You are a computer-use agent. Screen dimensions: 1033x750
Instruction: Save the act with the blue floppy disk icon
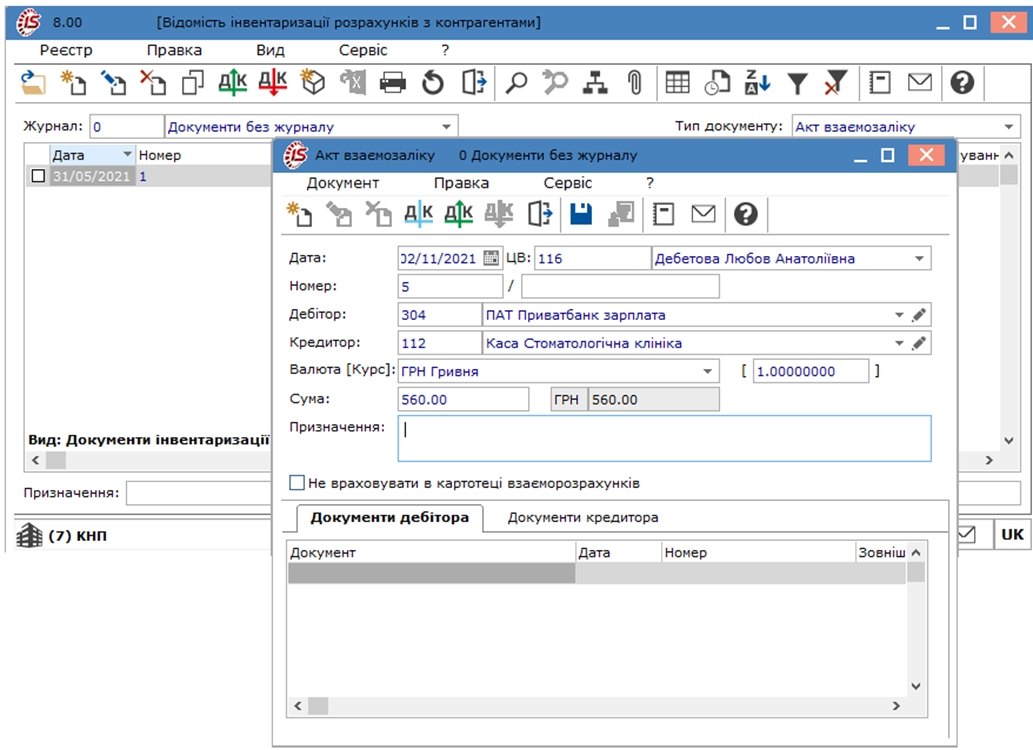tap(580, 214)
